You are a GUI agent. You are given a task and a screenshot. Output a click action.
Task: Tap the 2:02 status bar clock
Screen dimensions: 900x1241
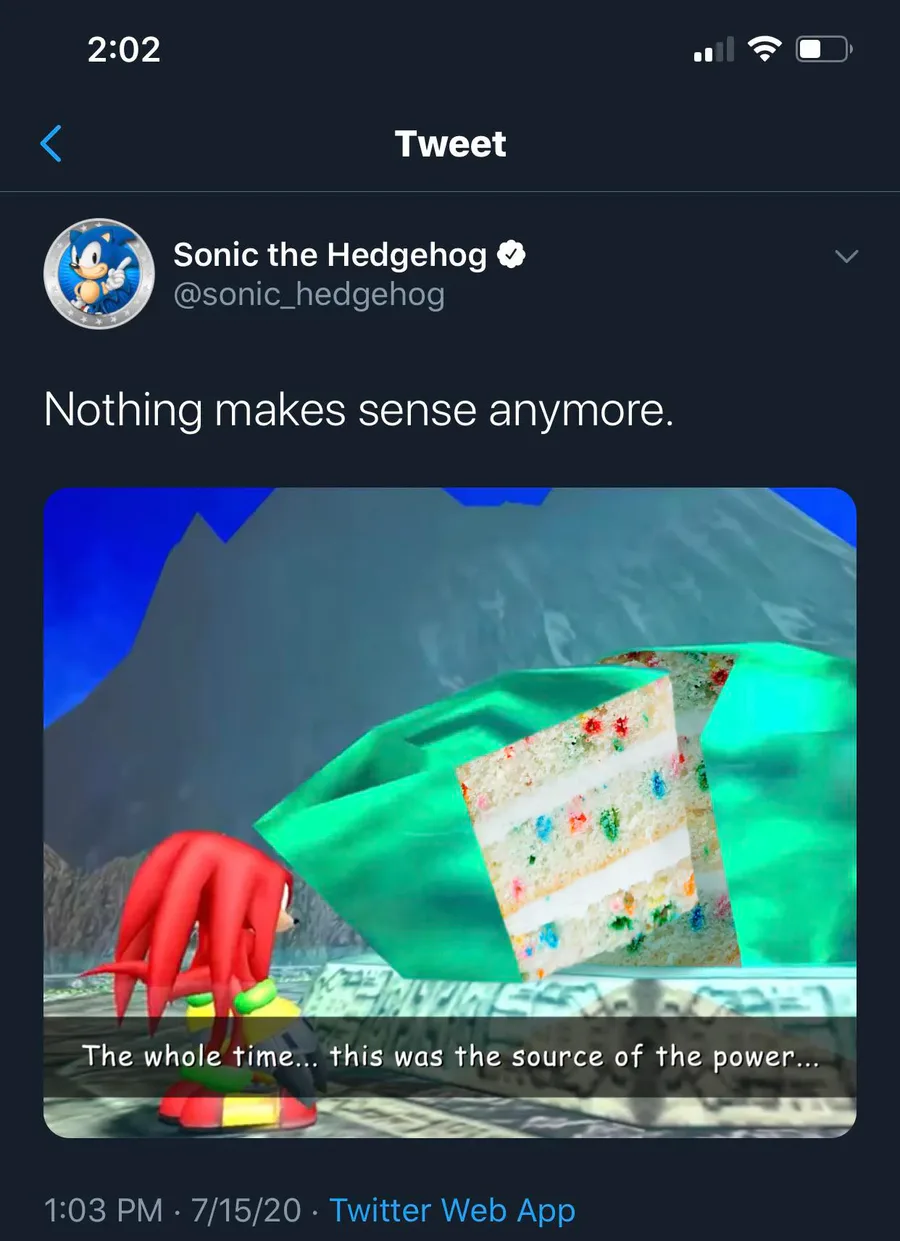click(124, 49)
